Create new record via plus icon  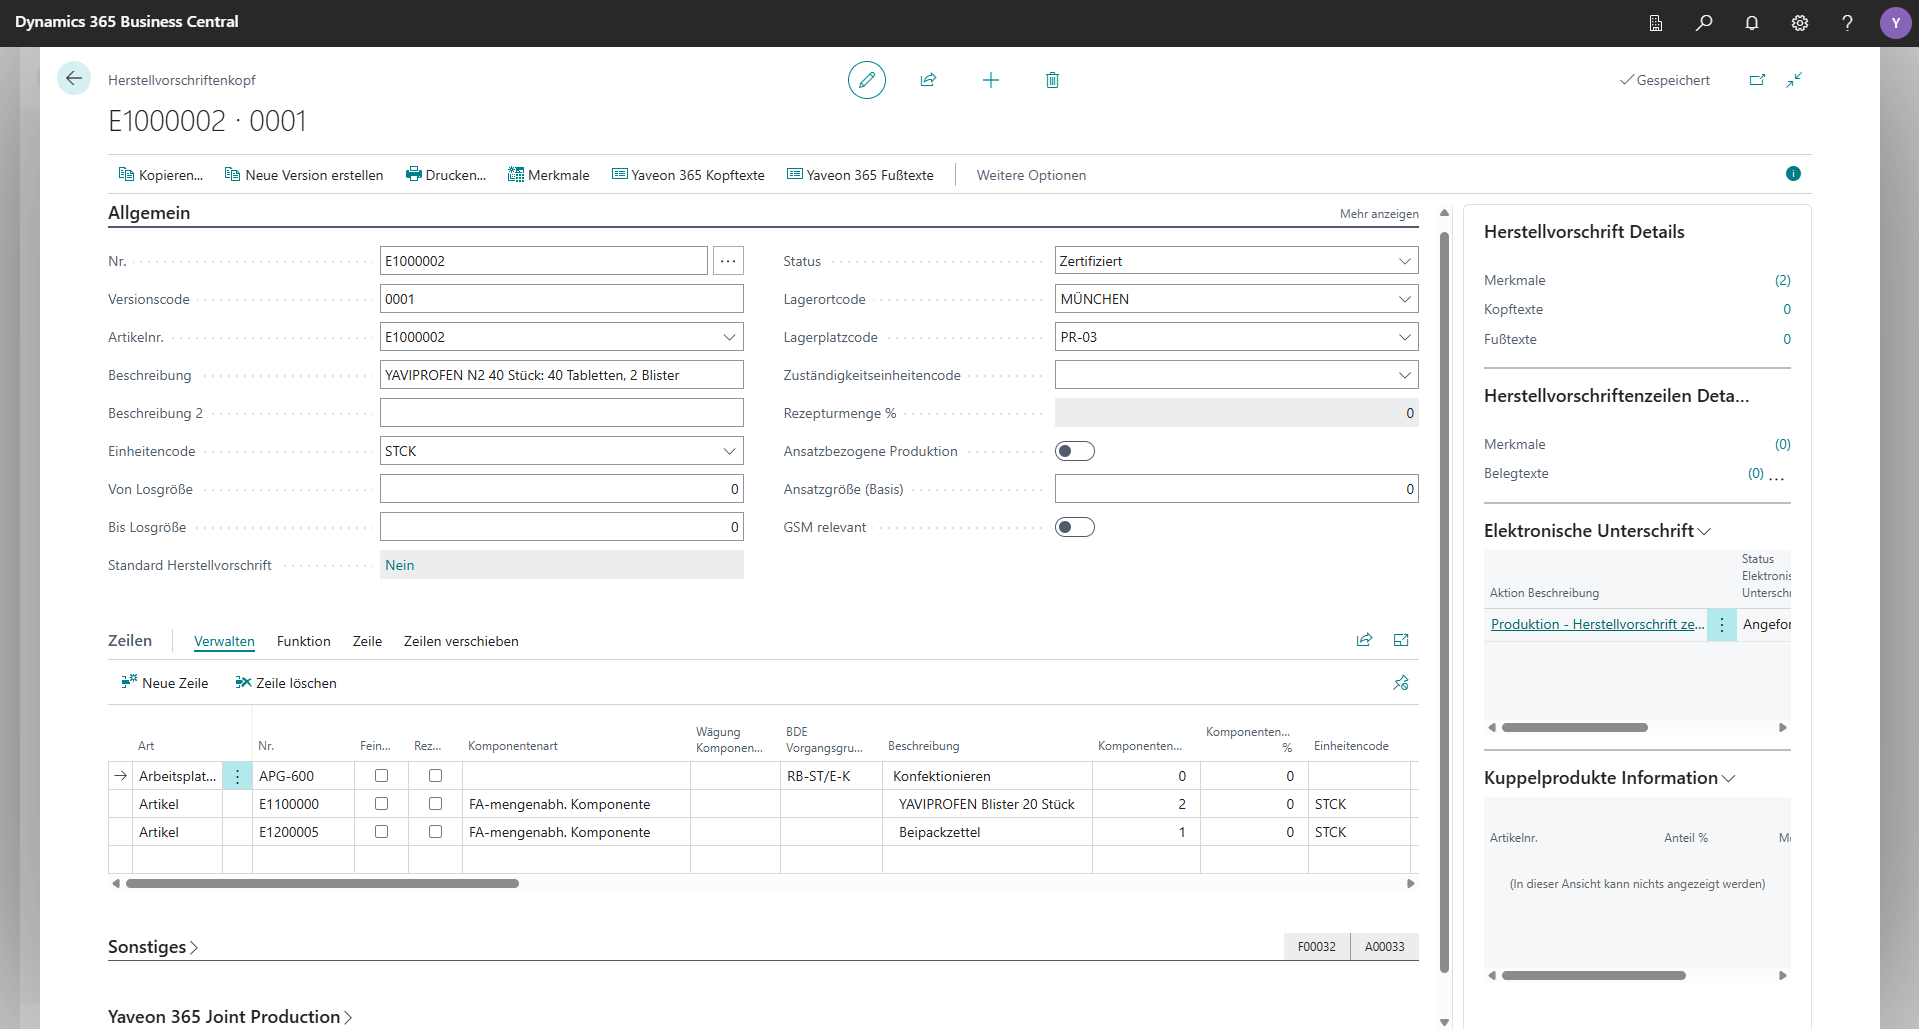pyautogui.click(x=990, y=80)
